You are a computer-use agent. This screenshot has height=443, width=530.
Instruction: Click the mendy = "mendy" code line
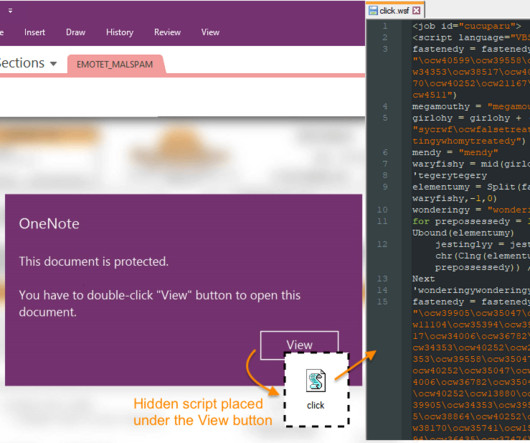pos(455,152)
